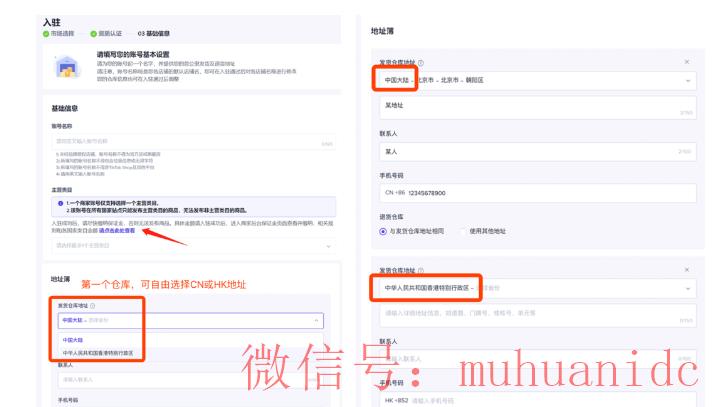This screenshot has height=407, width=714.
Task: Select radio 使用其他地址
Action: click(464, 231)
